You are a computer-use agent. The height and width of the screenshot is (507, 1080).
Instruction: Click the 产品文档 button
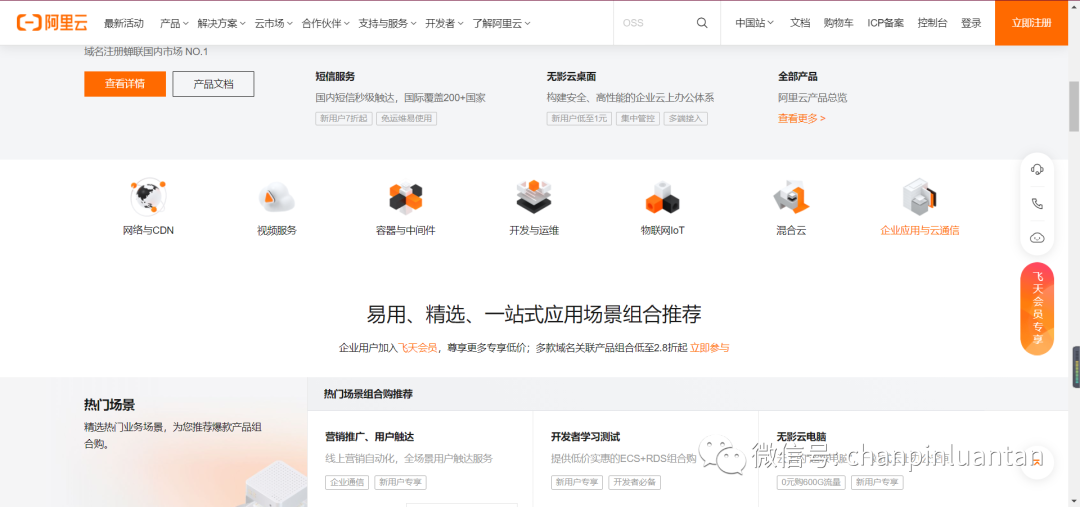click(x=214, y=84)
